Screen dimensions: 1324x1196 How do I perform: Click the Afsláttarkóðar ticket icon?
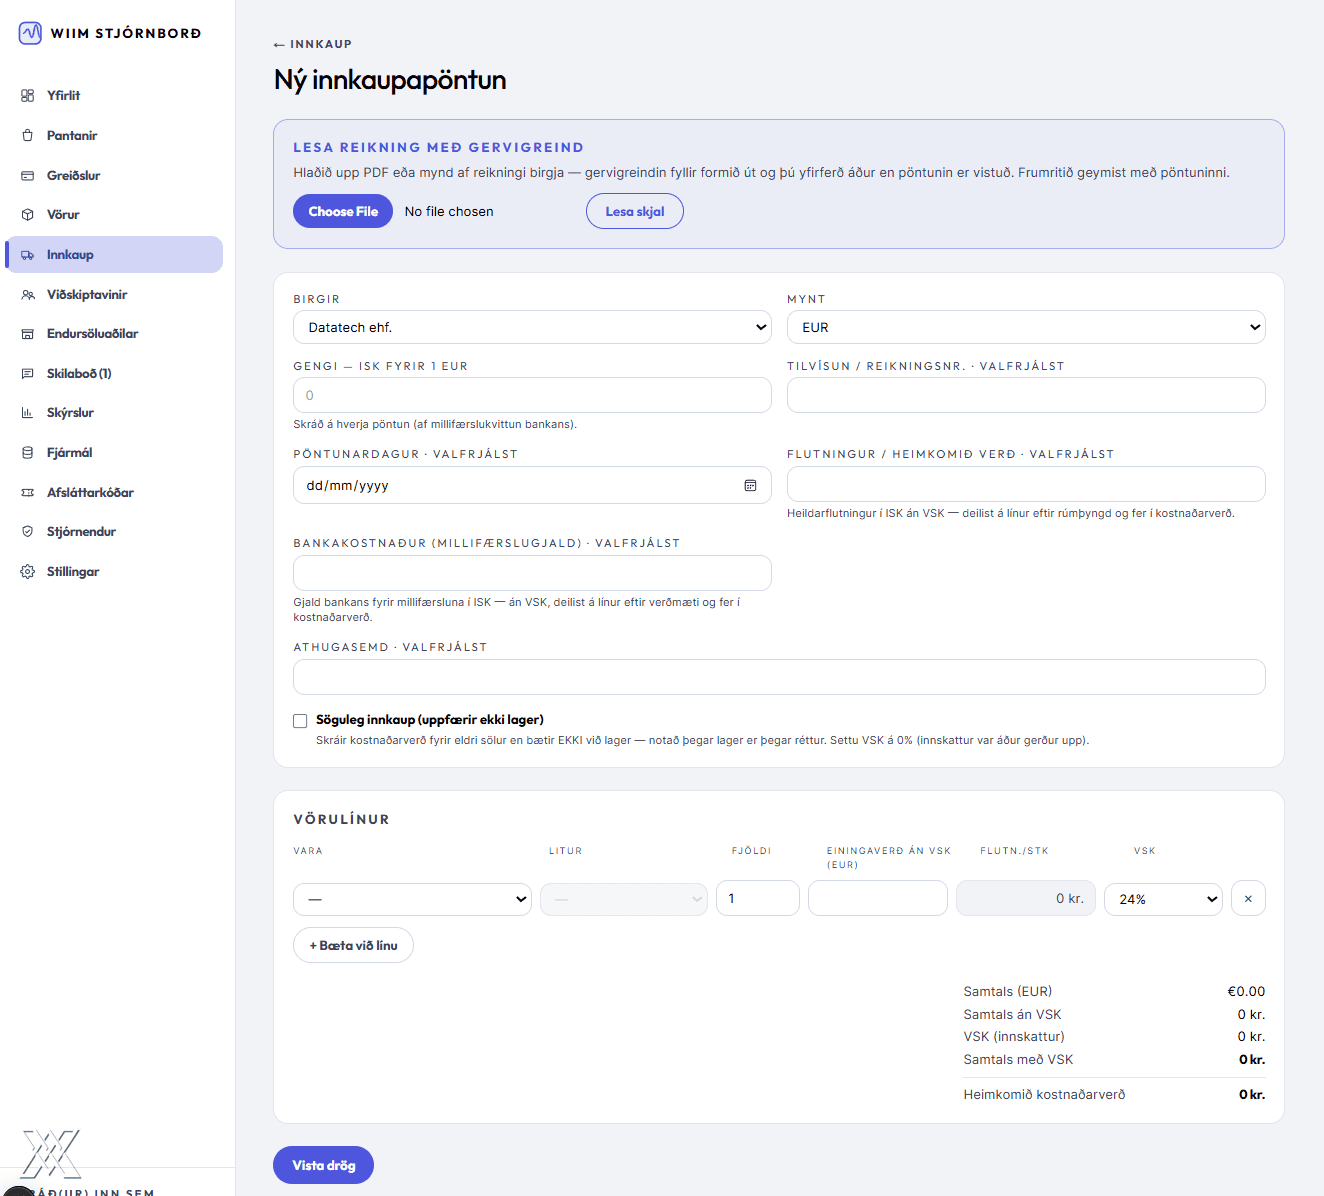28,493
